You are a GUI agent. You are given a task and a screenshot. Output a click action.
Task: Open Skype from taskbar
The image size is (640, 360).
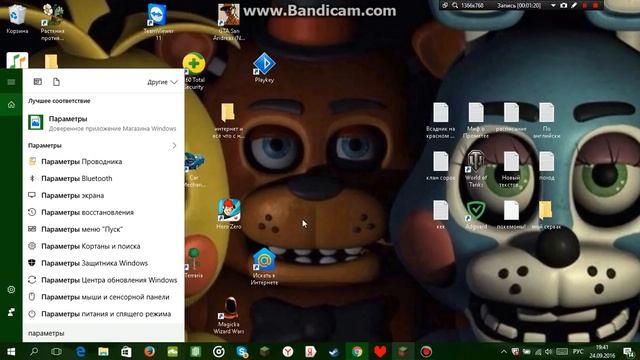242,351
